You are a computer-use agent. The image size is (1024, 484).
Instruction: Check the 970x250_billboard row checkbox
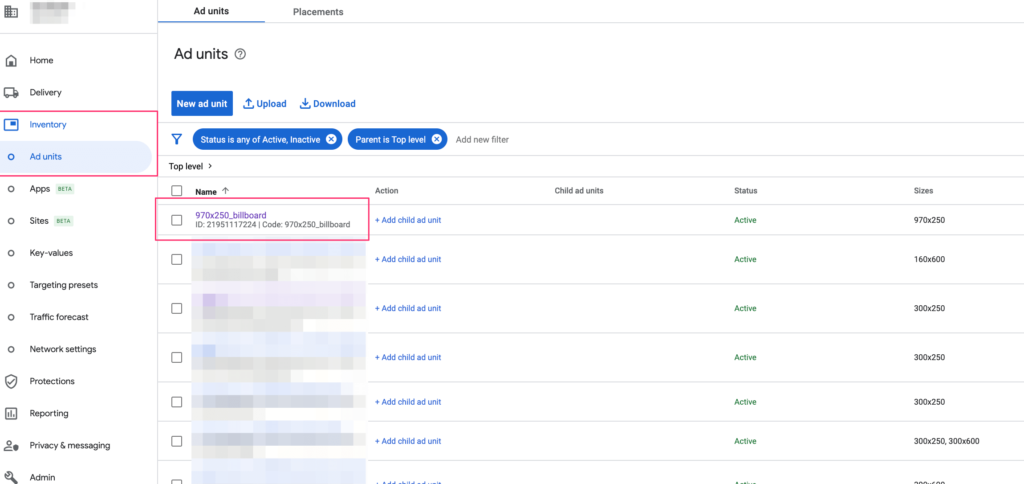[x=176, y=220]
